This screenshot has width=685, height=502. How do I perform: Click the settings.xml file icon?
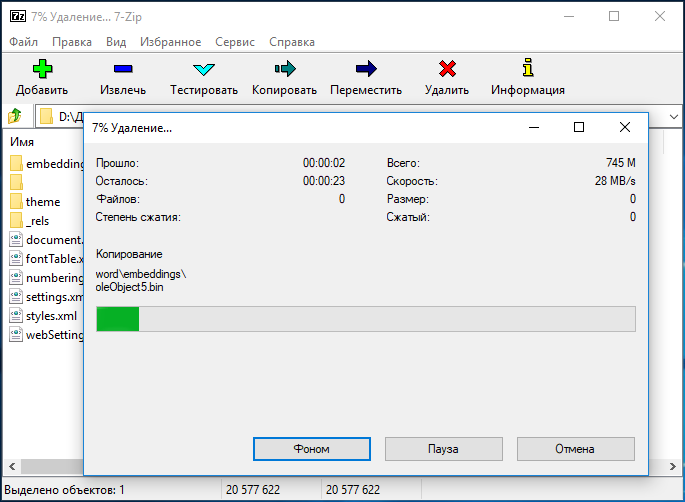pyautogui.click(x=16, y=296)
